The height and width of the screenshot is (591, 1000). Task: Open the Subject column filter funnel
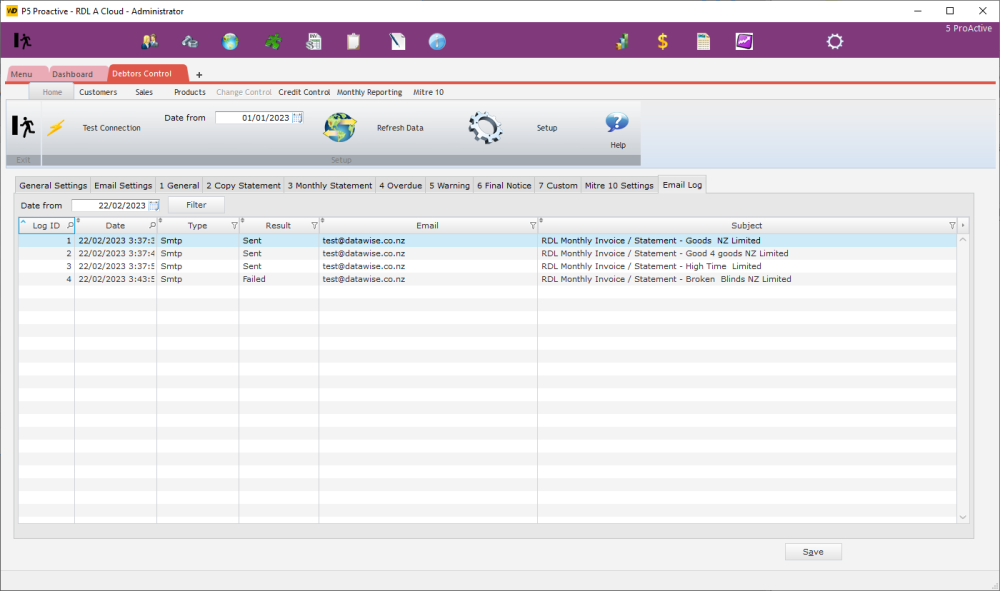(x=952, y=226)
